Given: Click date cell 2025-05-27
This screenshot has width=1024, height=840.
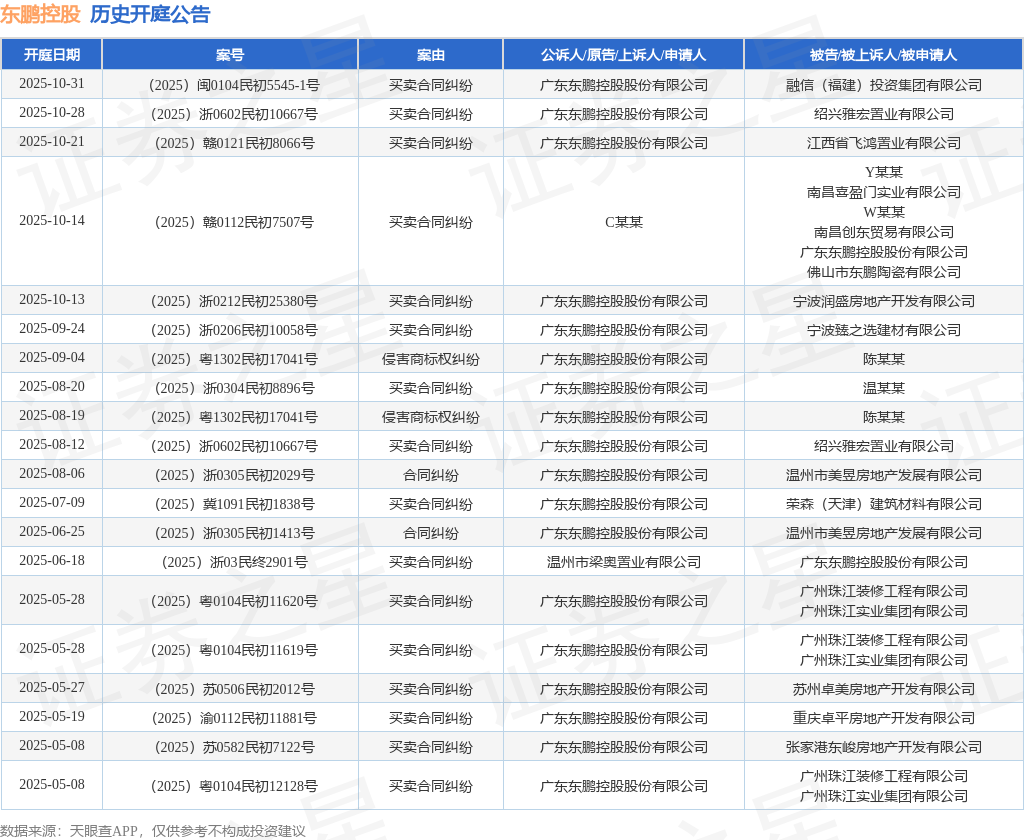Looking at the screenshot, I should tap(52, 687).
